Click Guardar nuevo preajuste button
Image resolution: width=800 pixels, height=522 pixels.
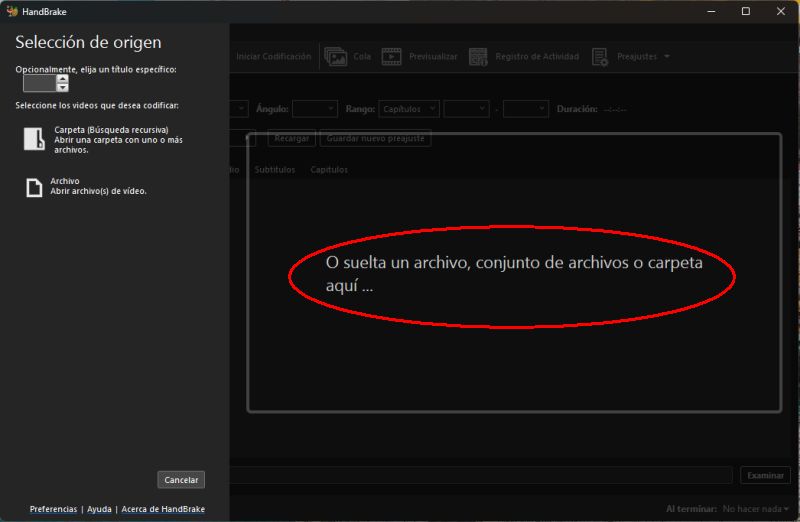[x=375, y=138]
